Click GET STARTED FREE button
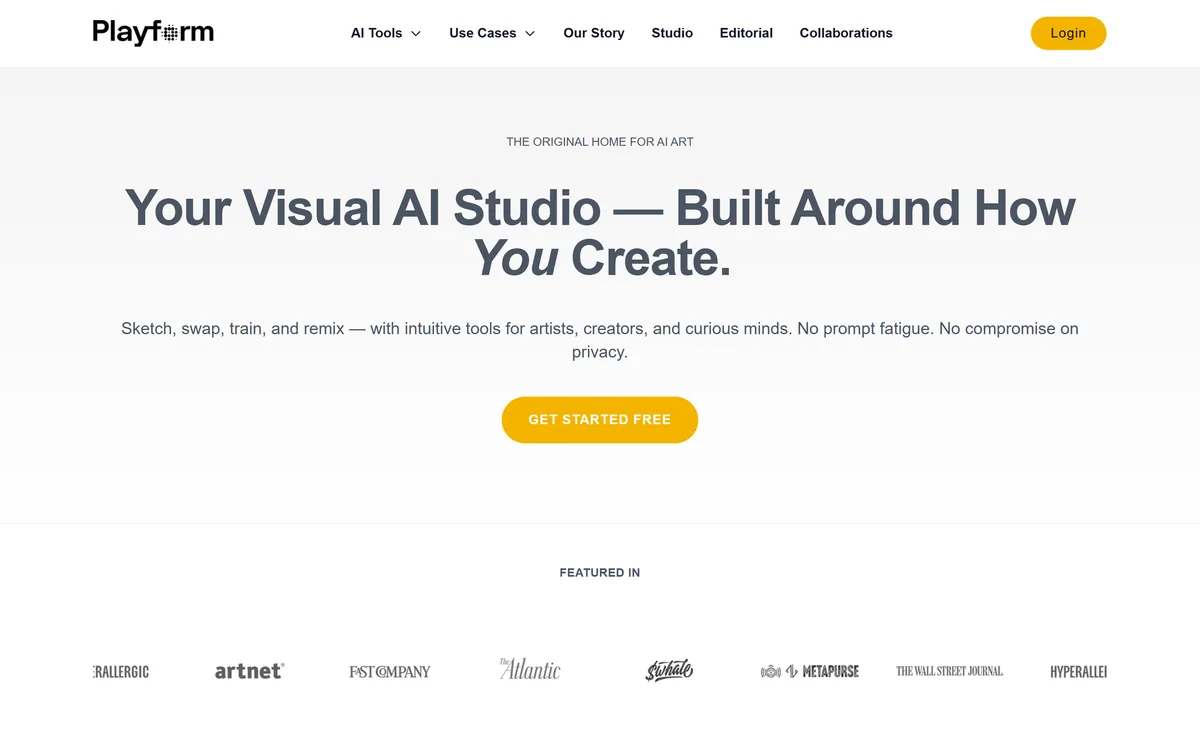 [600, 420]
